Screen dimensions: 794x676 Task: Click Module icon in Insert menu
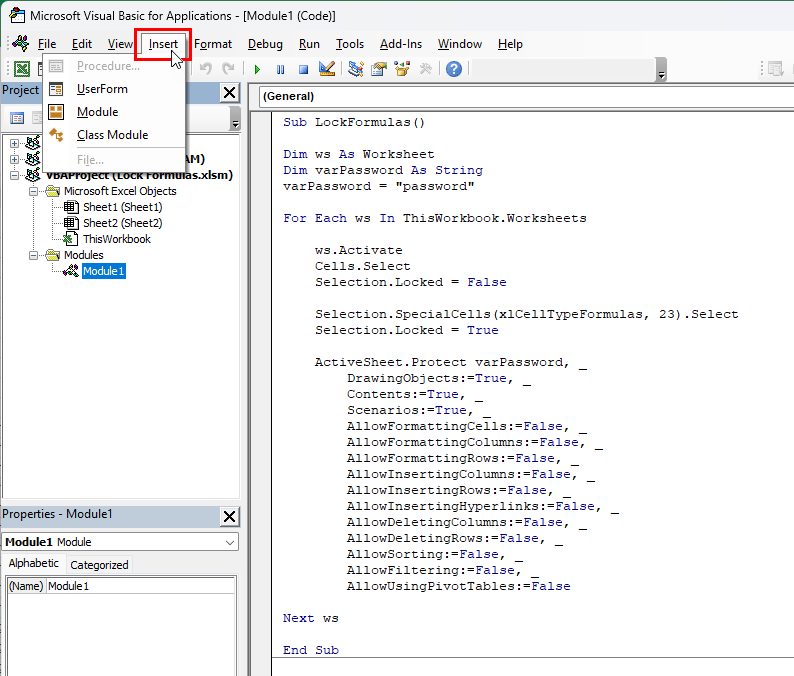pos(56,112)
